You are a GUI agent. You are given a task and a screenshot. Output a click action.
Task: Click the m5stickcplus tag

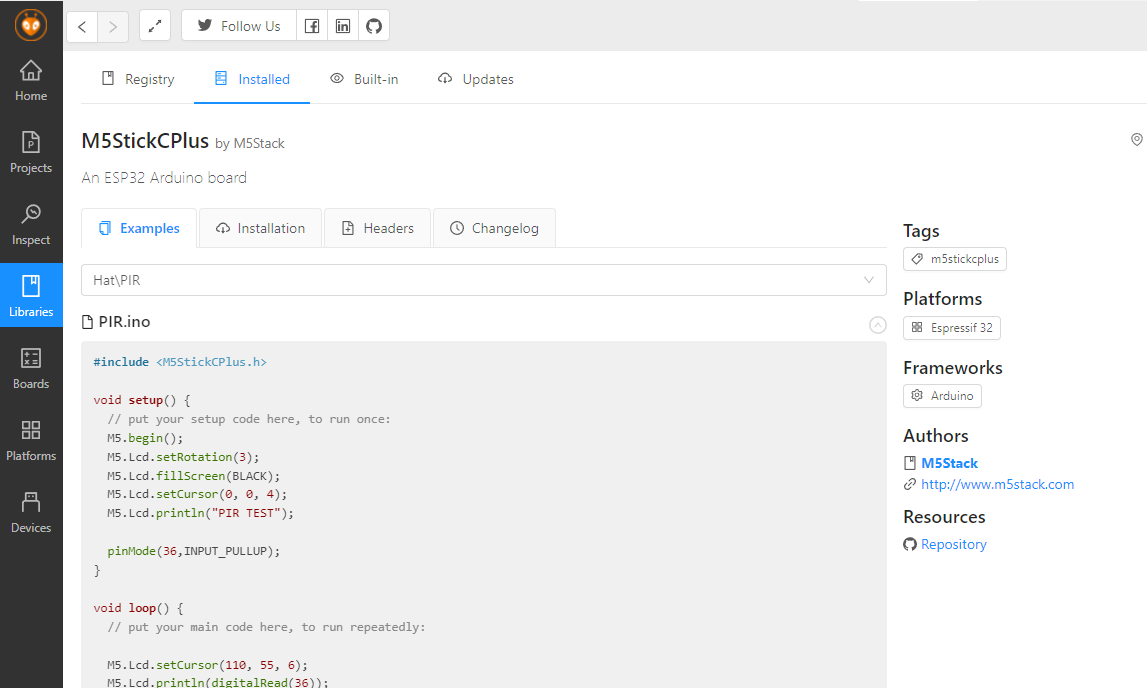coord(955,259)
